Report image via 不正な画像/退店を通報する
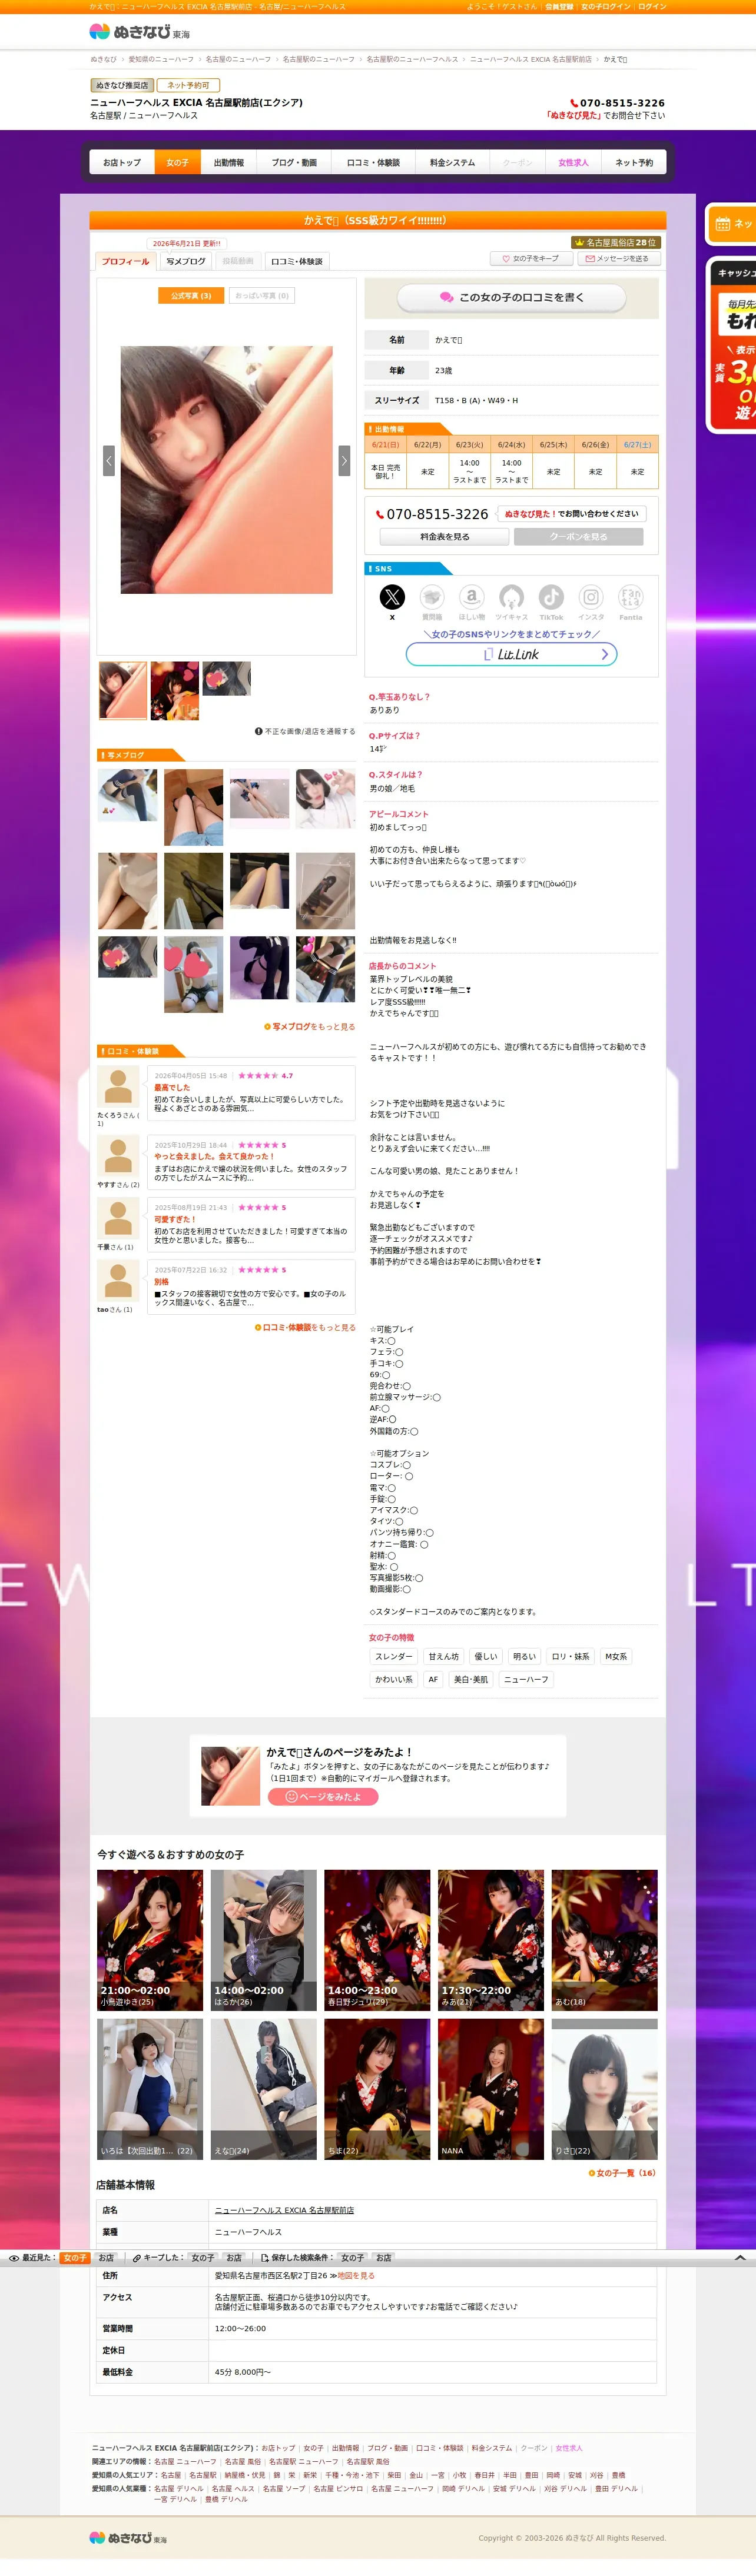756x2576 pixels. 305,732
